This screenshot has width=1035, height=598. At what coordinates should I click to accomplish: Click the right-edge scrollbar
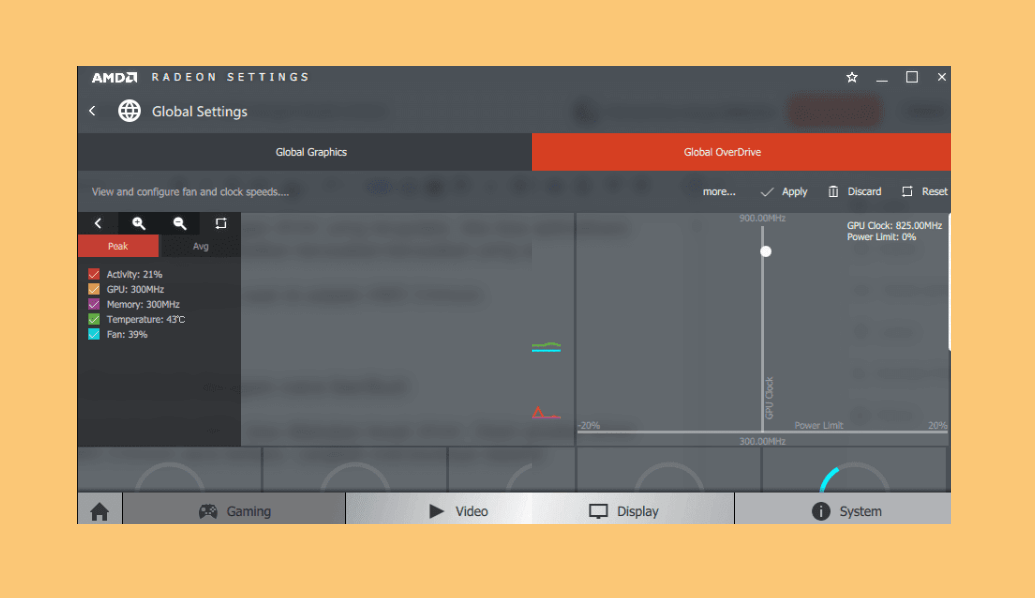(949, 282)
